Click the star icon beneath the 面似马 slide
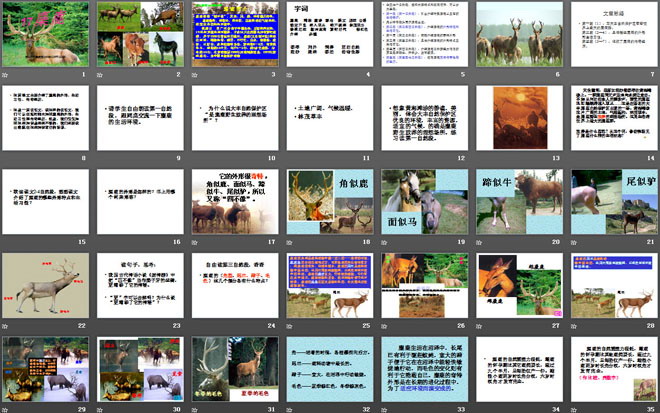The height and width of the screenshot is (413, 660). click(384, 242)
